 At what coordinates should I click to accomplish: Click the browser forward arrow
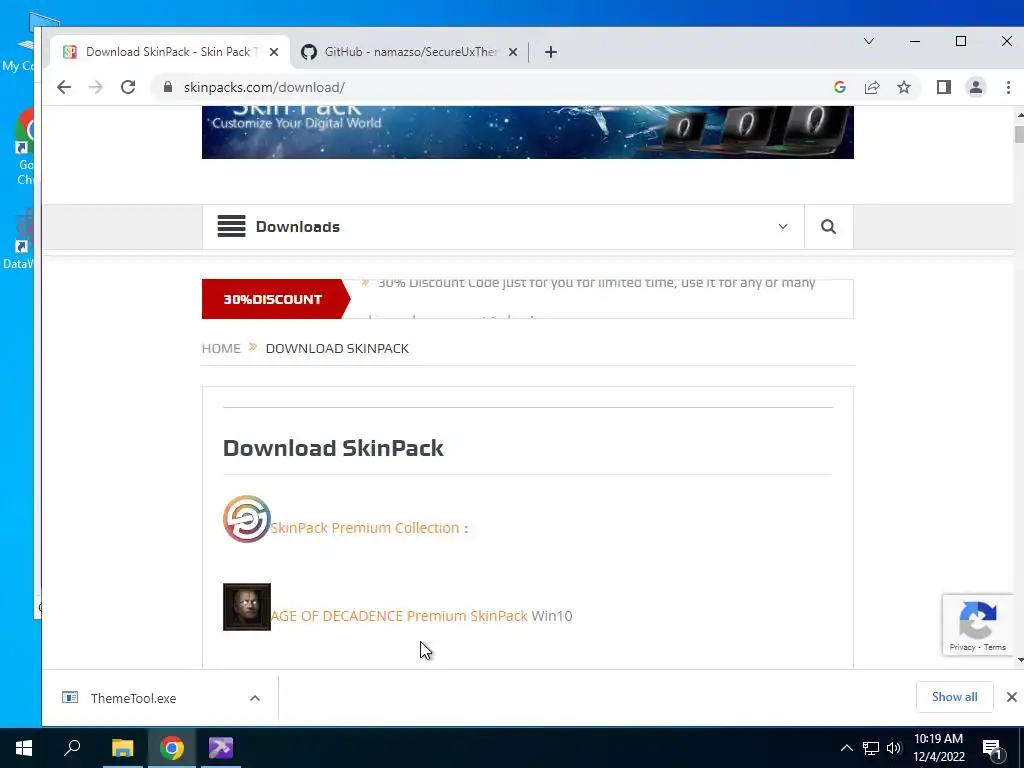(95, 87)
